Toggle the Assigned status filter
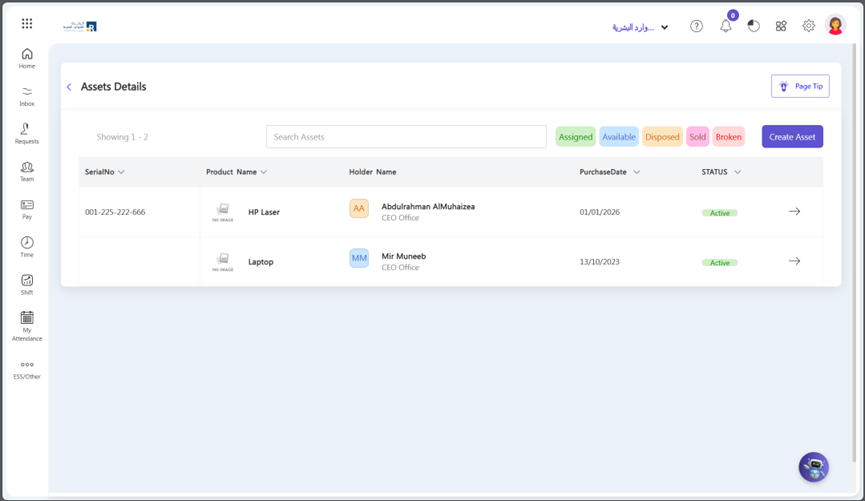This screenshot has height=501, width=865. (575, 137)
